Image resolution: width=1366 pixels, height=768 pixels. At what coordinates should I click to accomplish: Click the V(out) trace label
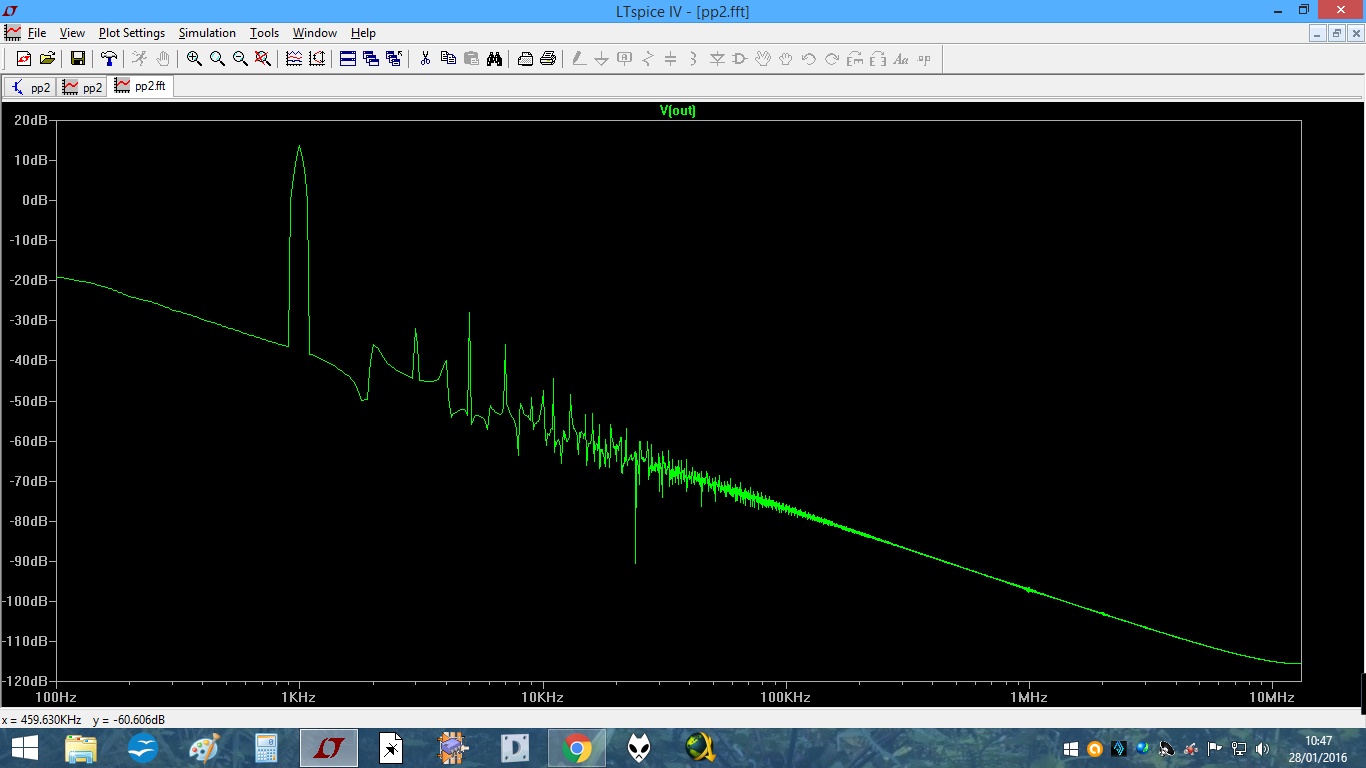pos(677,111)
